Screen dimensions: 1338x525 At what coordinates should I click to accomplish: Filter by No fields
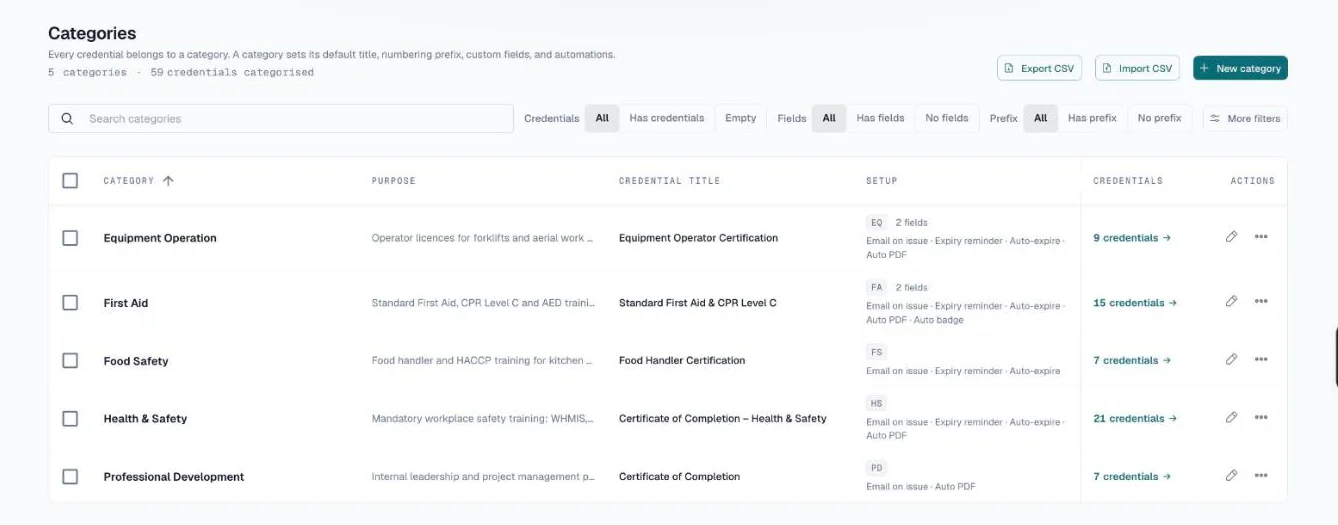(x=947, y=118)
